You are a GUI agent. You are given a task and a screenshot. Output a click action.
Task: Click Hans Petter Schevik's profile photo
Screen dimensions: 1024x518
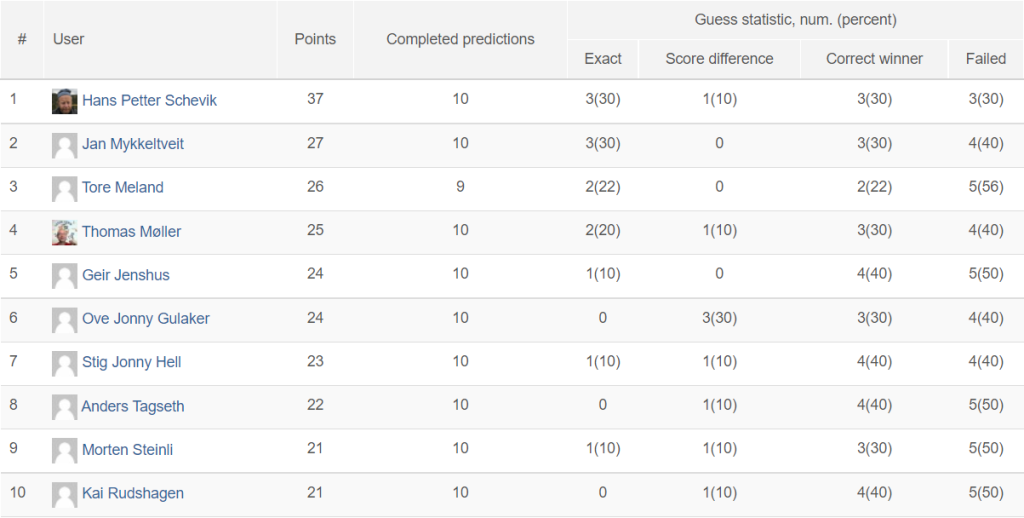pos(65,101)
